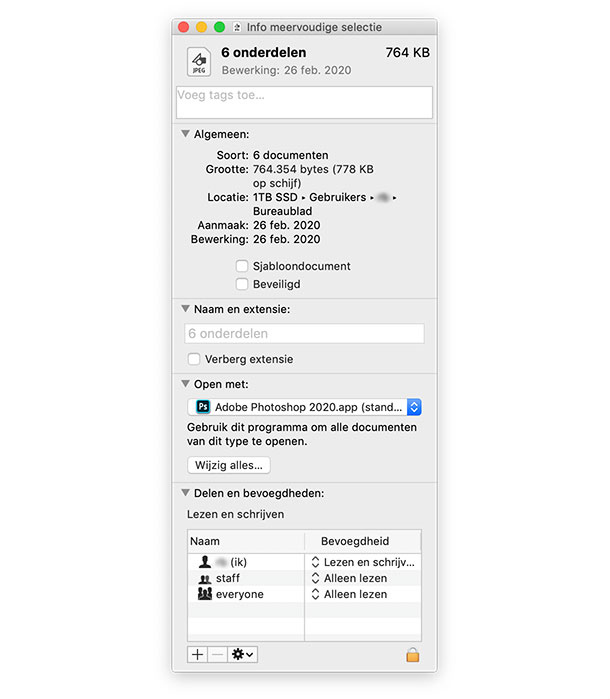610x699 pixels.
Task: Collapse the Algemeen section
Action: tap(185, 134)
